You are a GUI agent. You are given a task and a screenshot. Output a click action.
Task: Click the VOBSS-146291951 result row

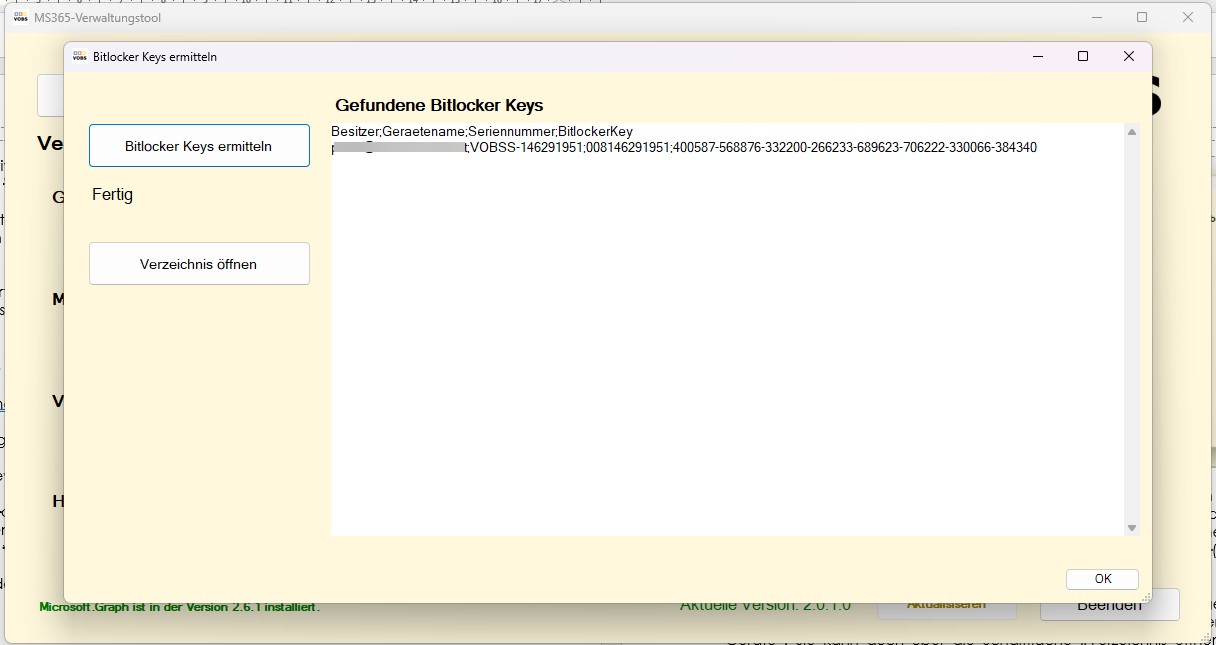(750, 148)
